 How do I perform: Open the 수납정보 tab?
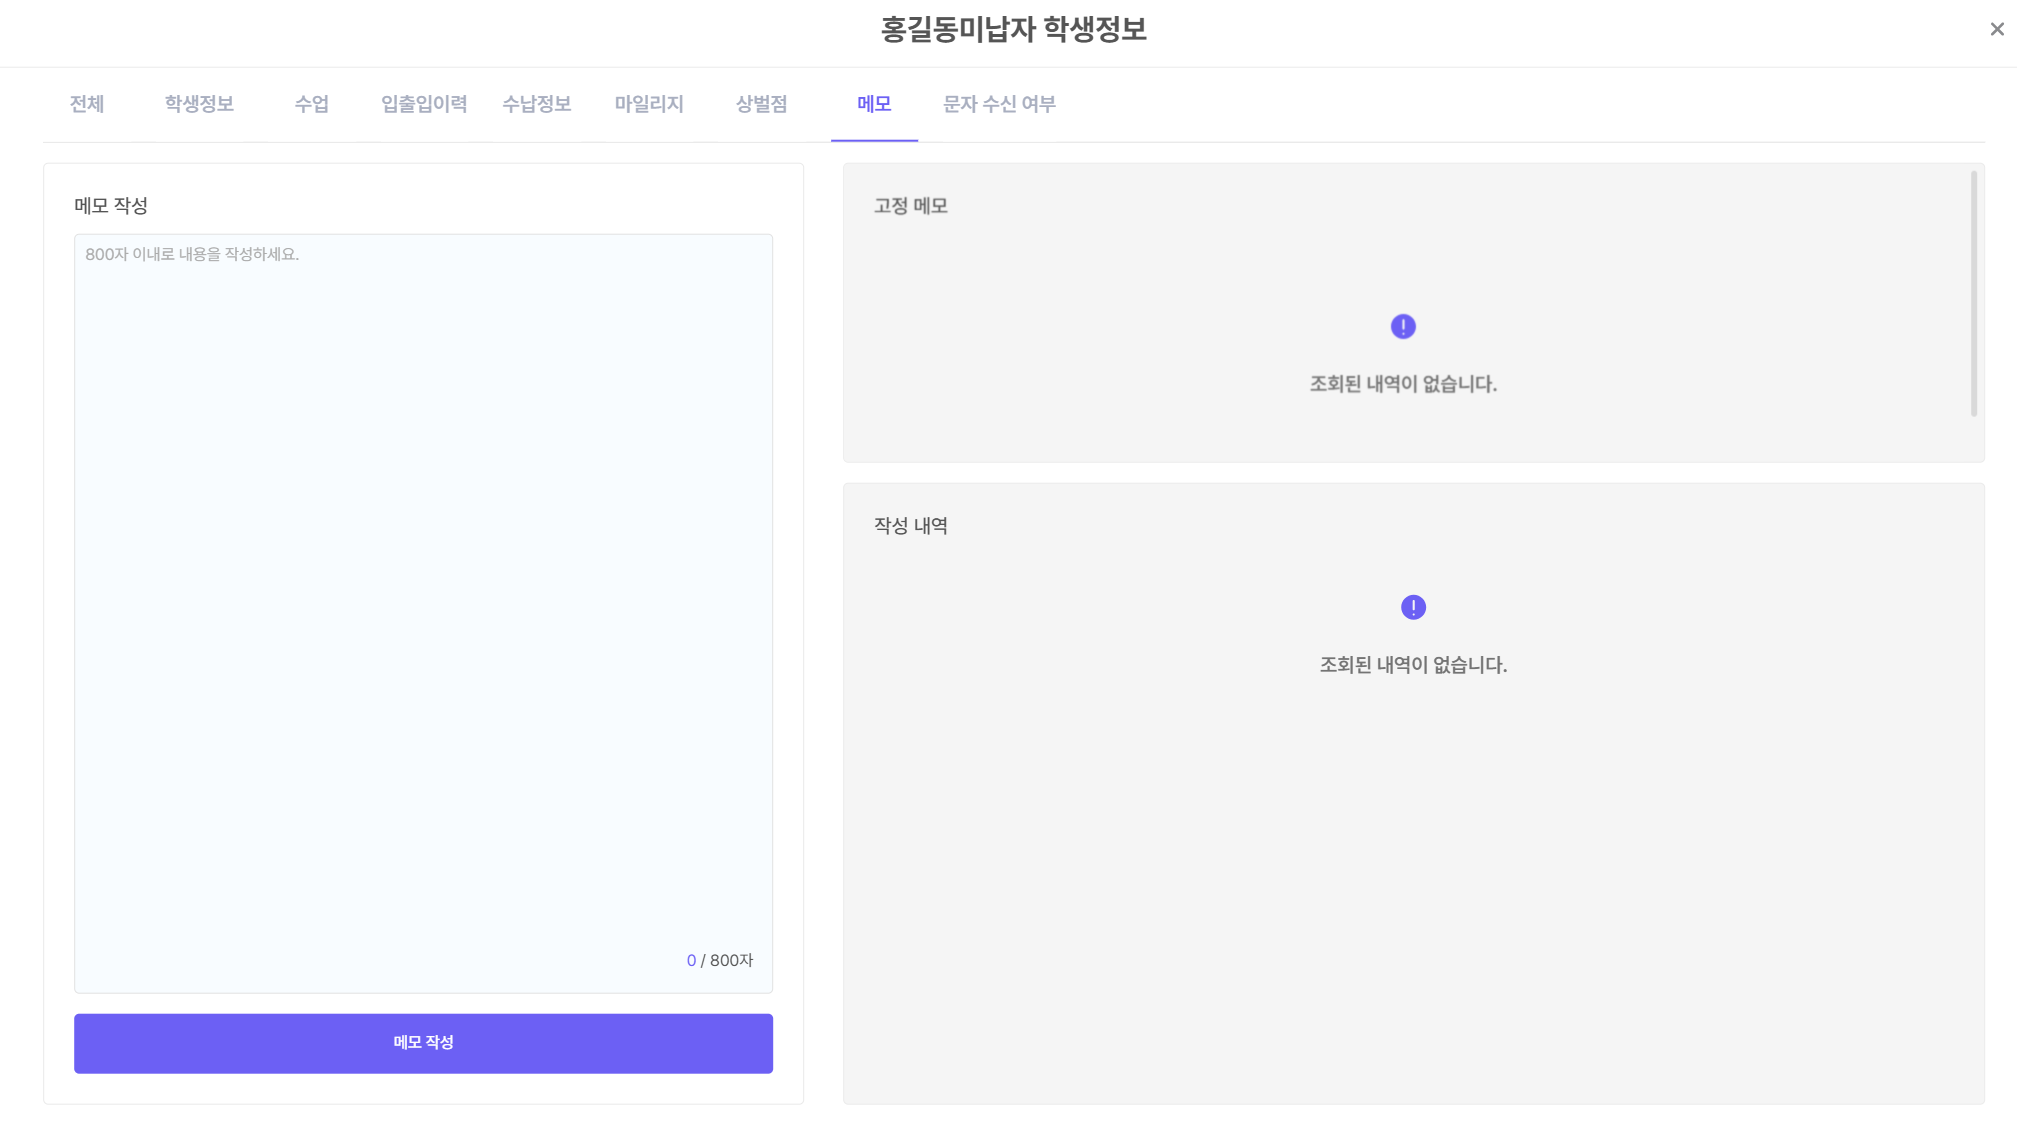536,104
